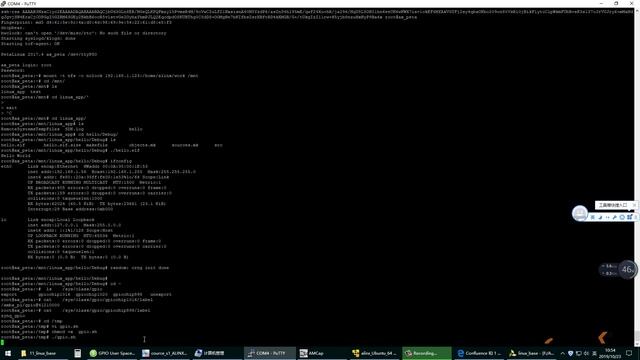Open PuTTY system menu icon in title bar
The height and width of the screenshot is (360, 640).
pos(3,3)
